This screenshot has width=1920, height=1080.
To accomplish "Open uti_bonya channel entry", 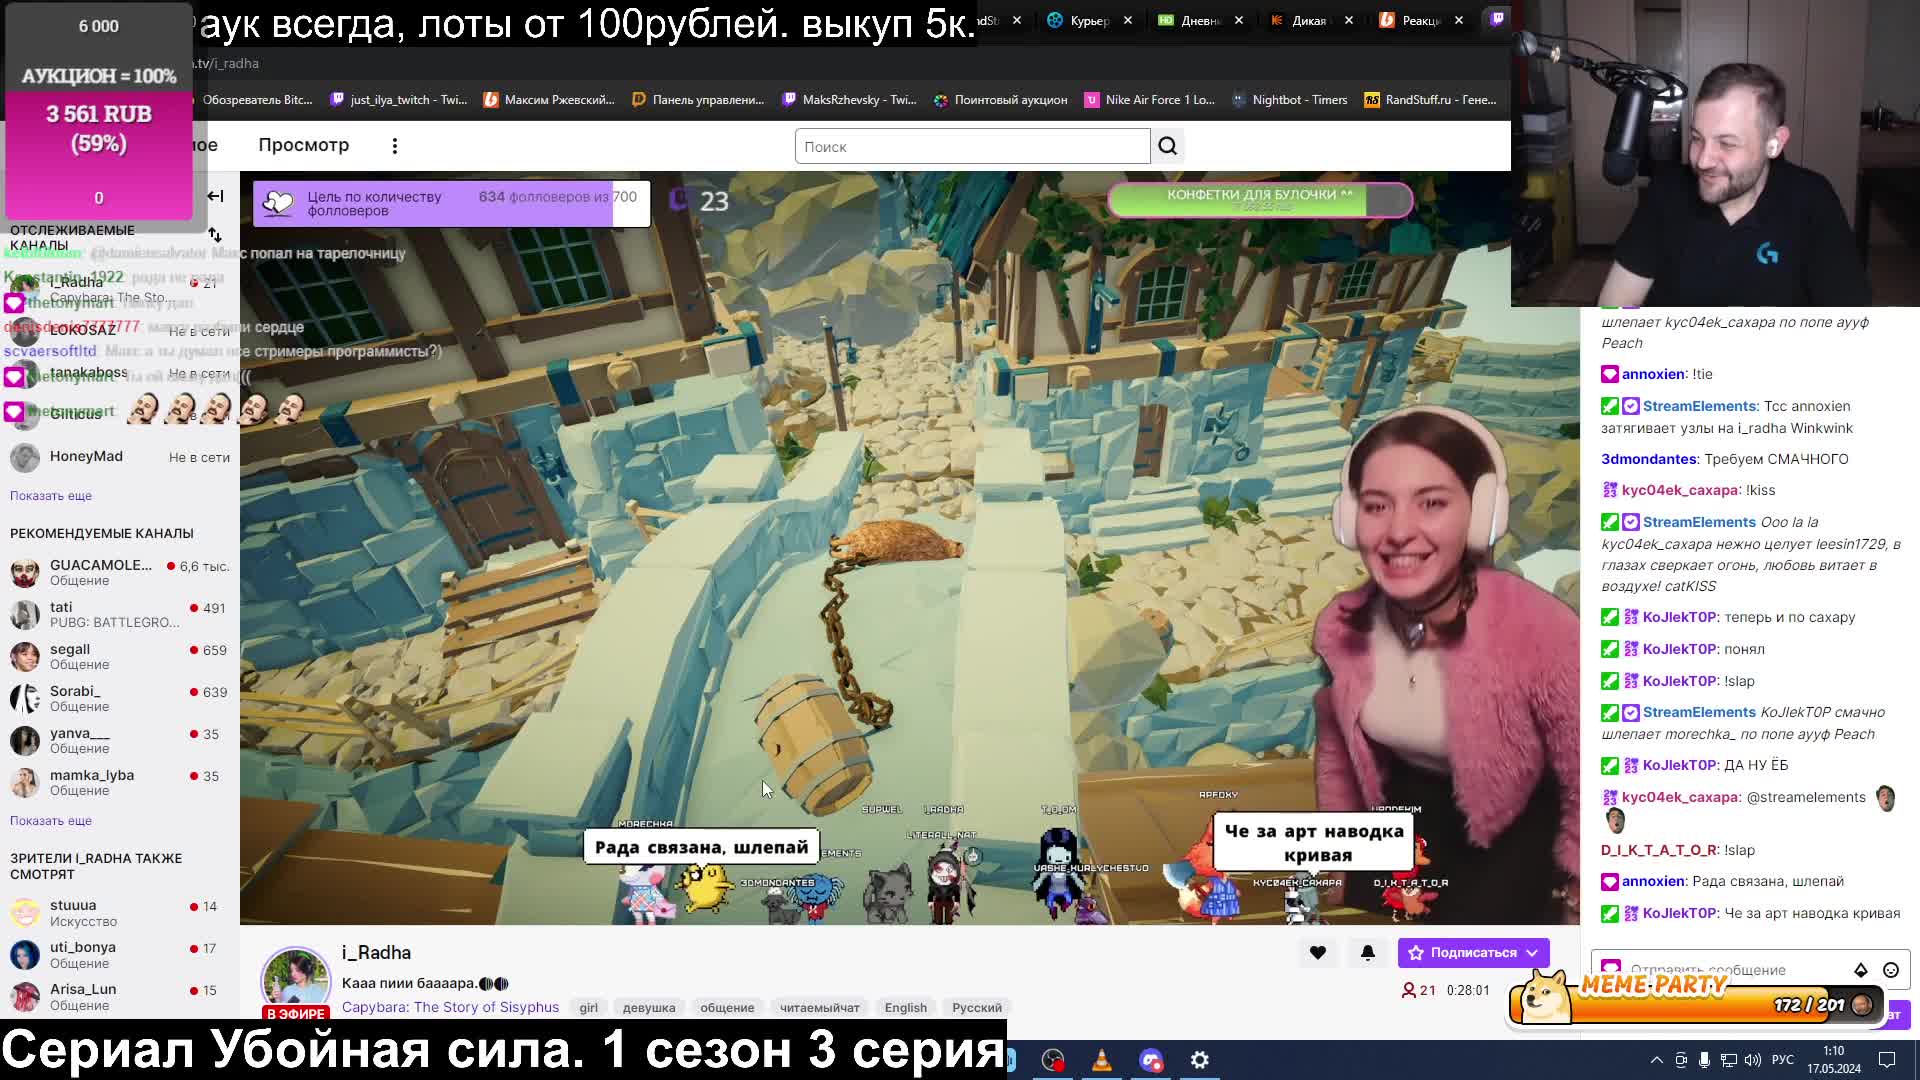I will click(x=120, y=955).
